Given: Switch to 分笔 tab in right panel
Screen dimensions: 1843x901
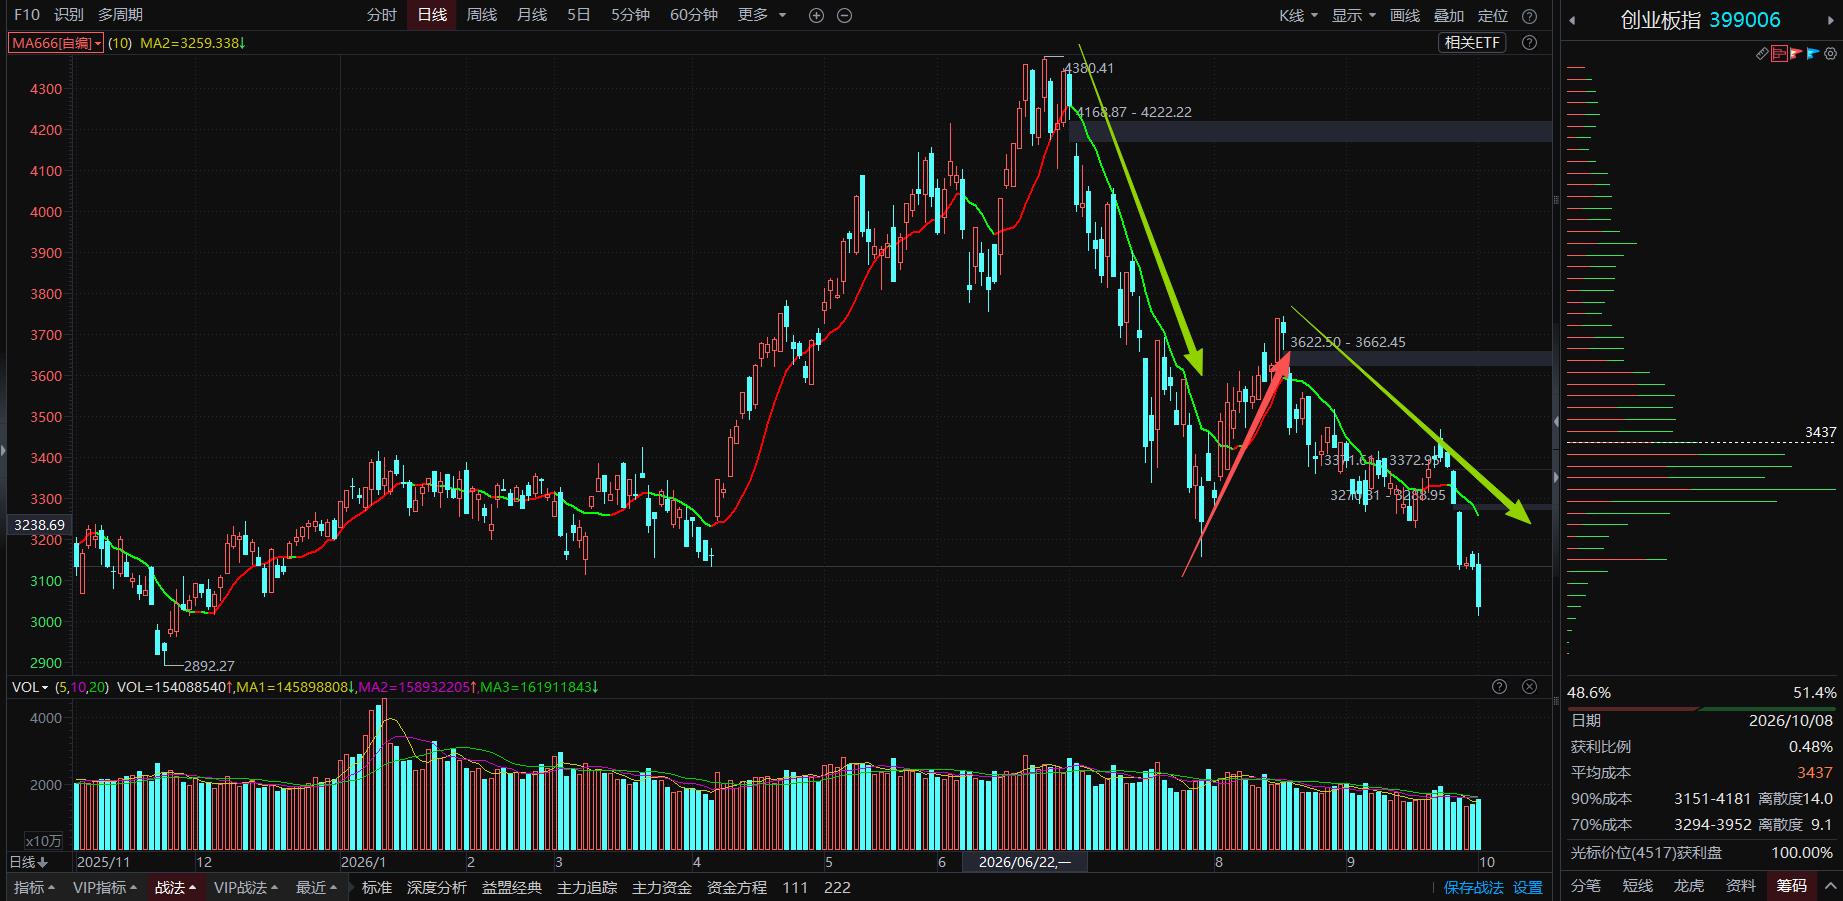Looking at the screenshot, I should [x=1586, y=885].
